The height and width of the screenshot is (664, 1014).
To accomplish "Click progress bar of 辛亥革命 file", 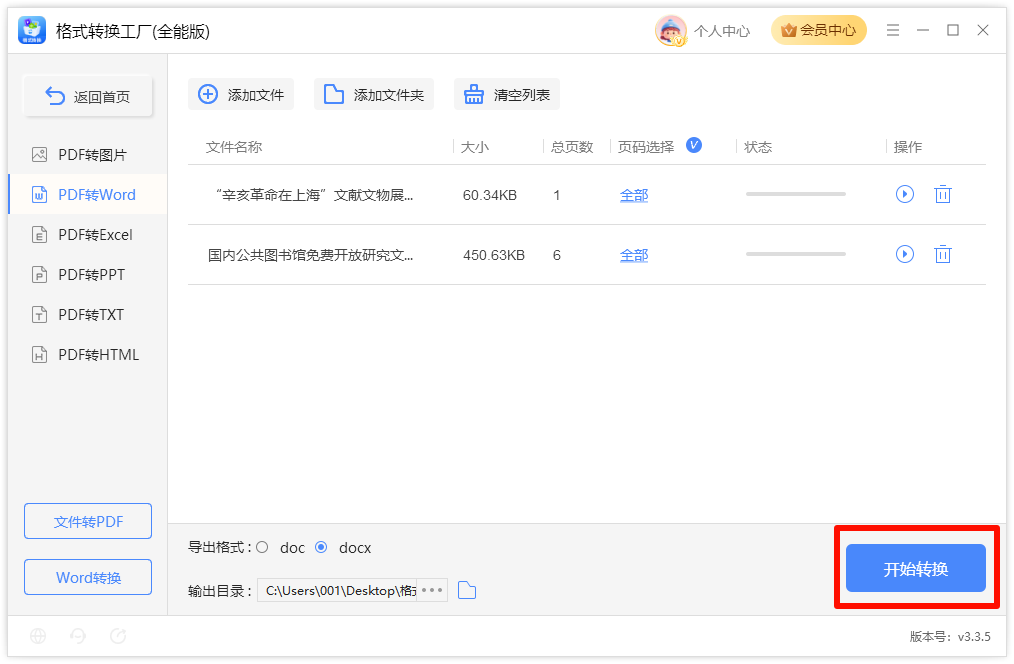I will point(795,194).
